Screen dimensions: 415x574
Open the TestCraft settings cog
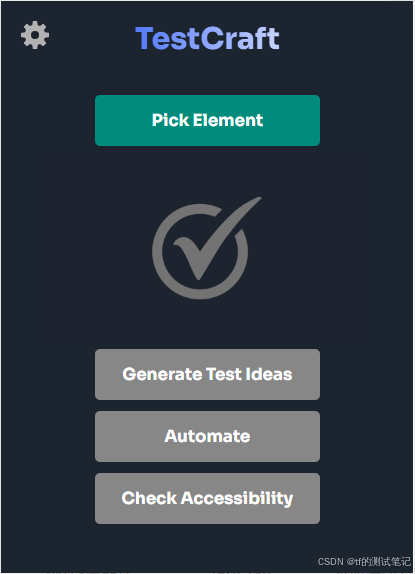click(35, 35)
